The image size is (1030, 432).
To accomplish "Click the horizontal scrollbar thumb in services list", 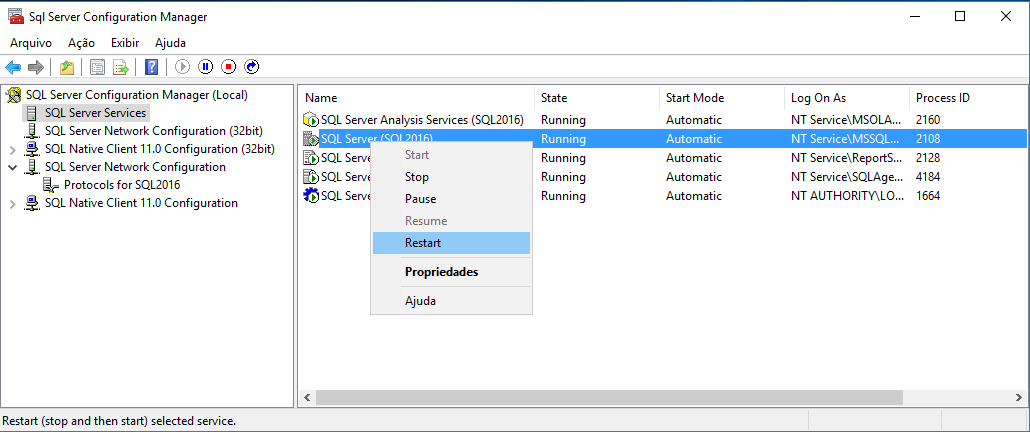I will 609,397.
